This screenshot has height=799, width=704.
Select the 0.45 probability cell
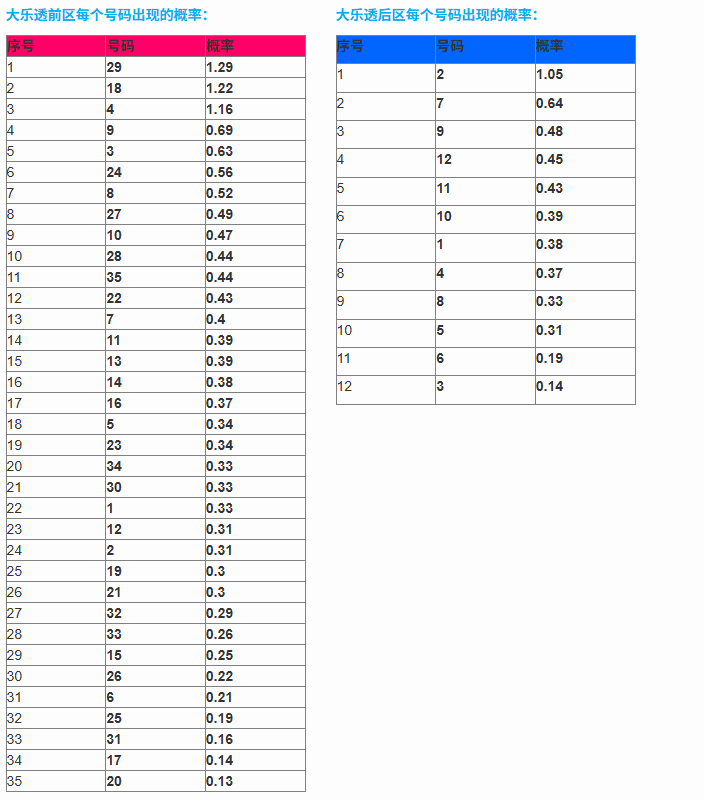[550, 159]
